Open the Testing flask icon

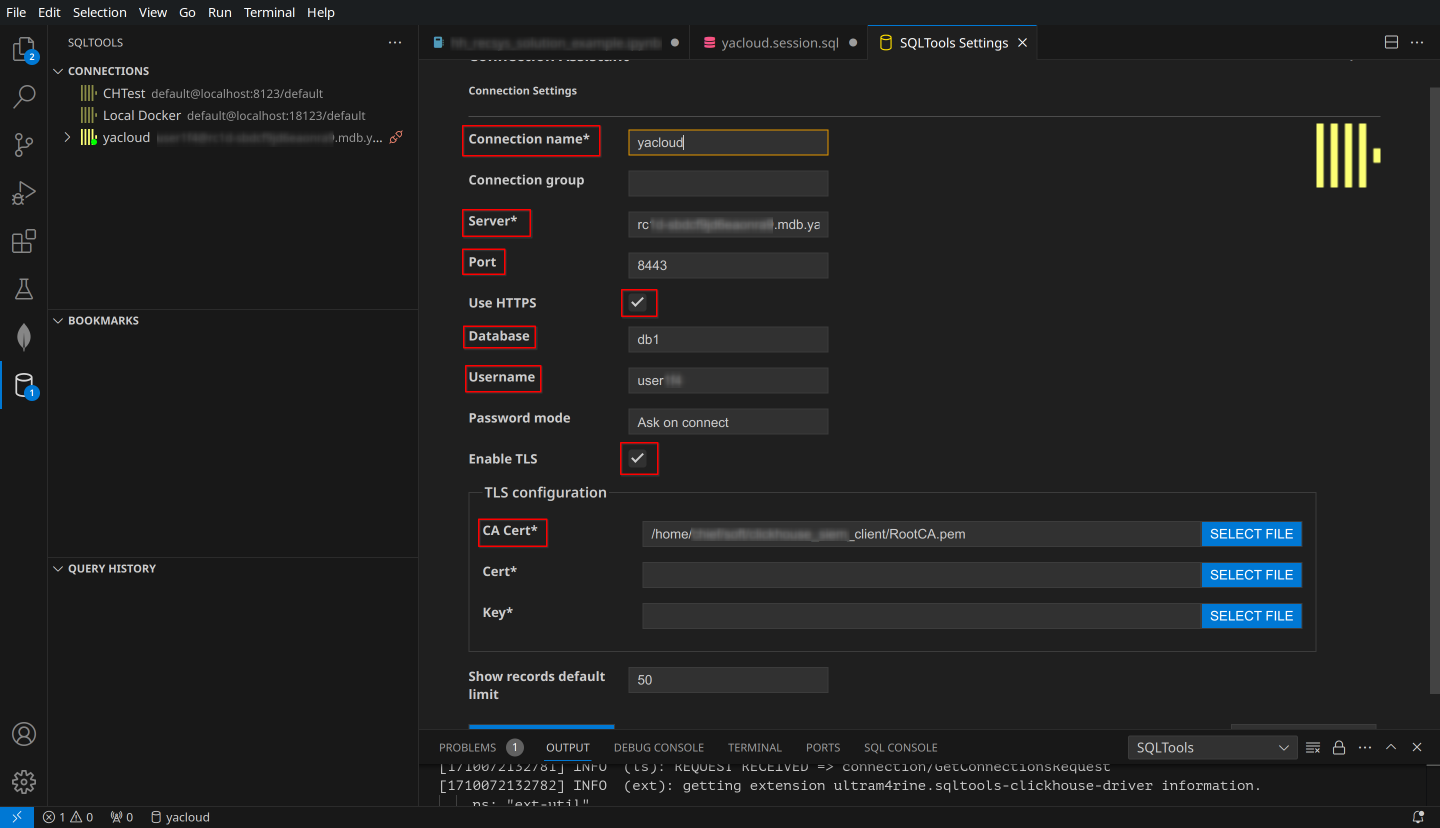(x=24, y=289)
